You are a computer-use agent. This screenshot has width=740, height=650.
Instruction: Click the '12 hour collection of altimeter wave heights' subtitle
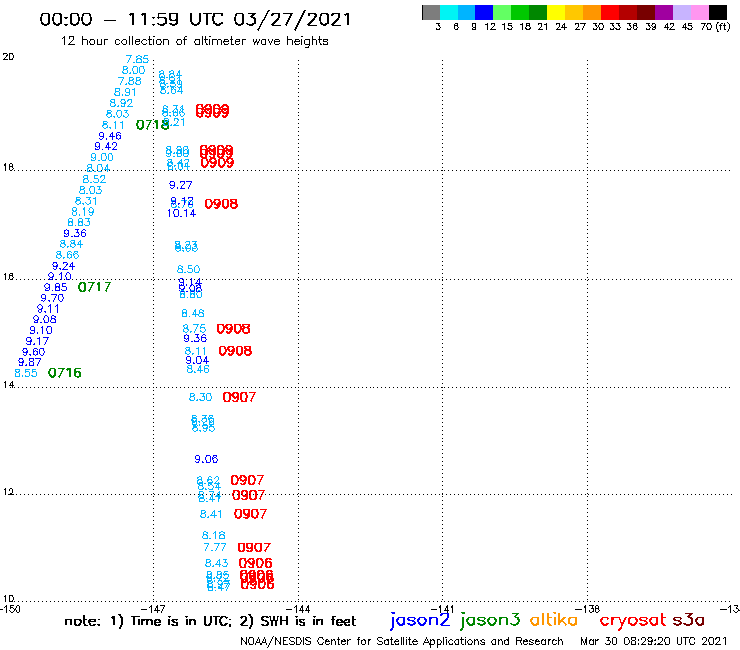pos(194,41)
